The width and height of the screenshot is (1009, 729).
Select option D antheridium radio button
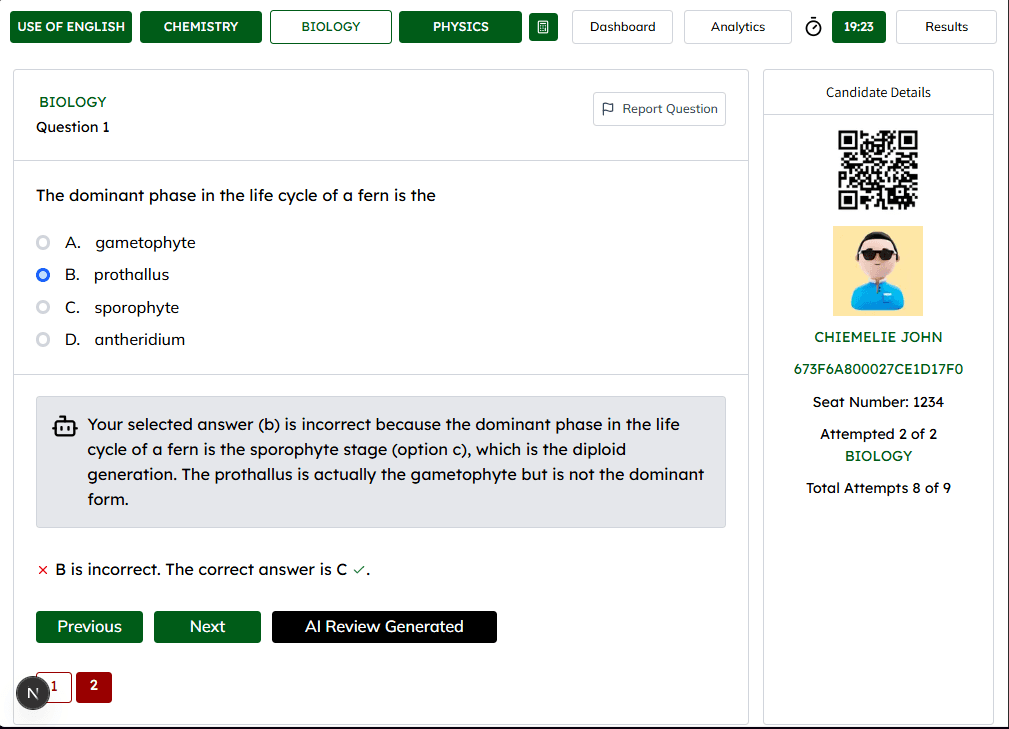(43, 340)
